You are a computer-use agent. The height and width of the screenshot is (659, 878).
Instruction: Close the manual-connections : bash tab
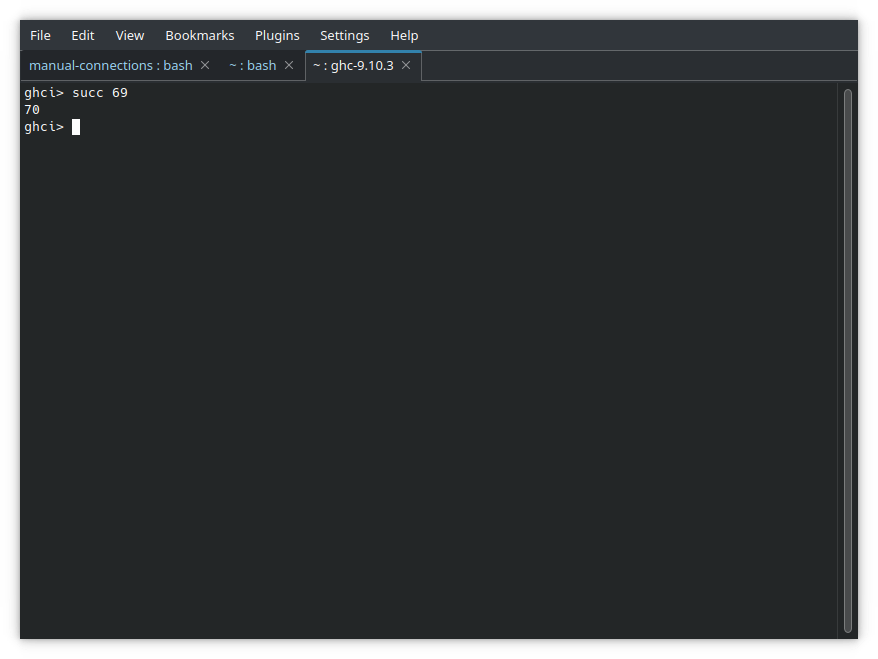[205, 66]
